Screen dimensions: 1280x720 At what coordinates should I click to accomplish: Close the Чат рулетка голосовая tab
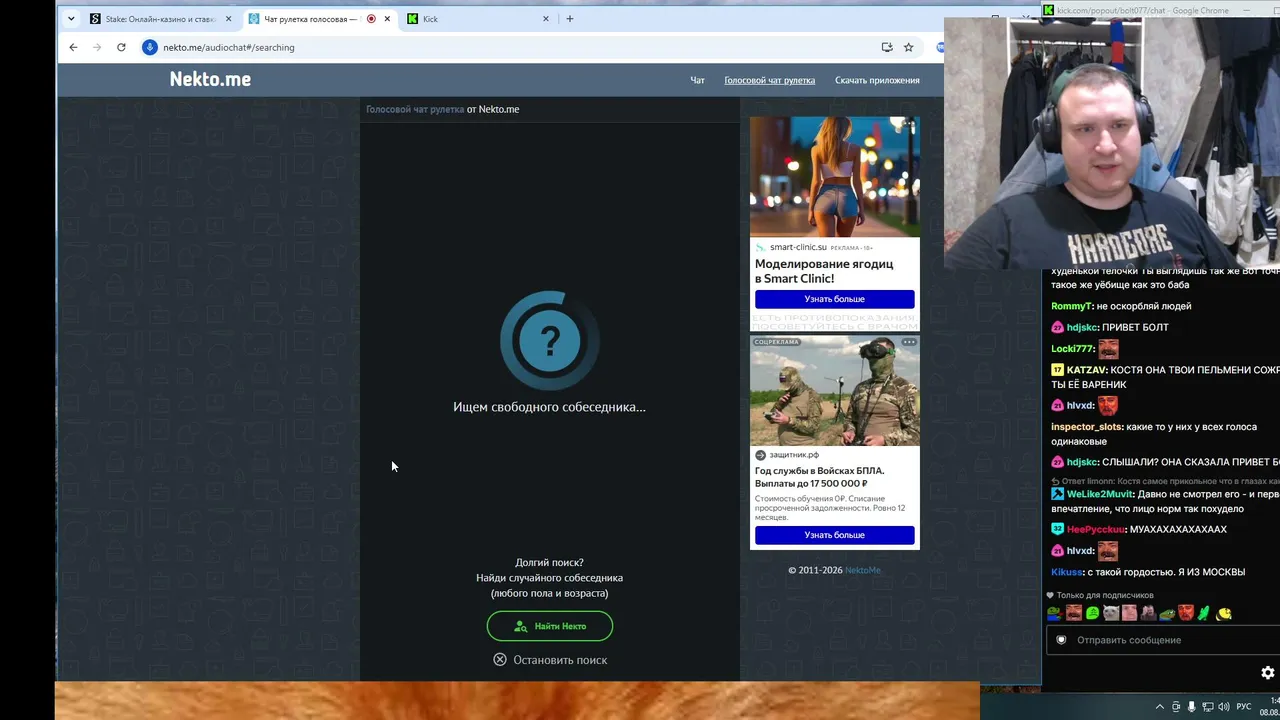(387, 19)
